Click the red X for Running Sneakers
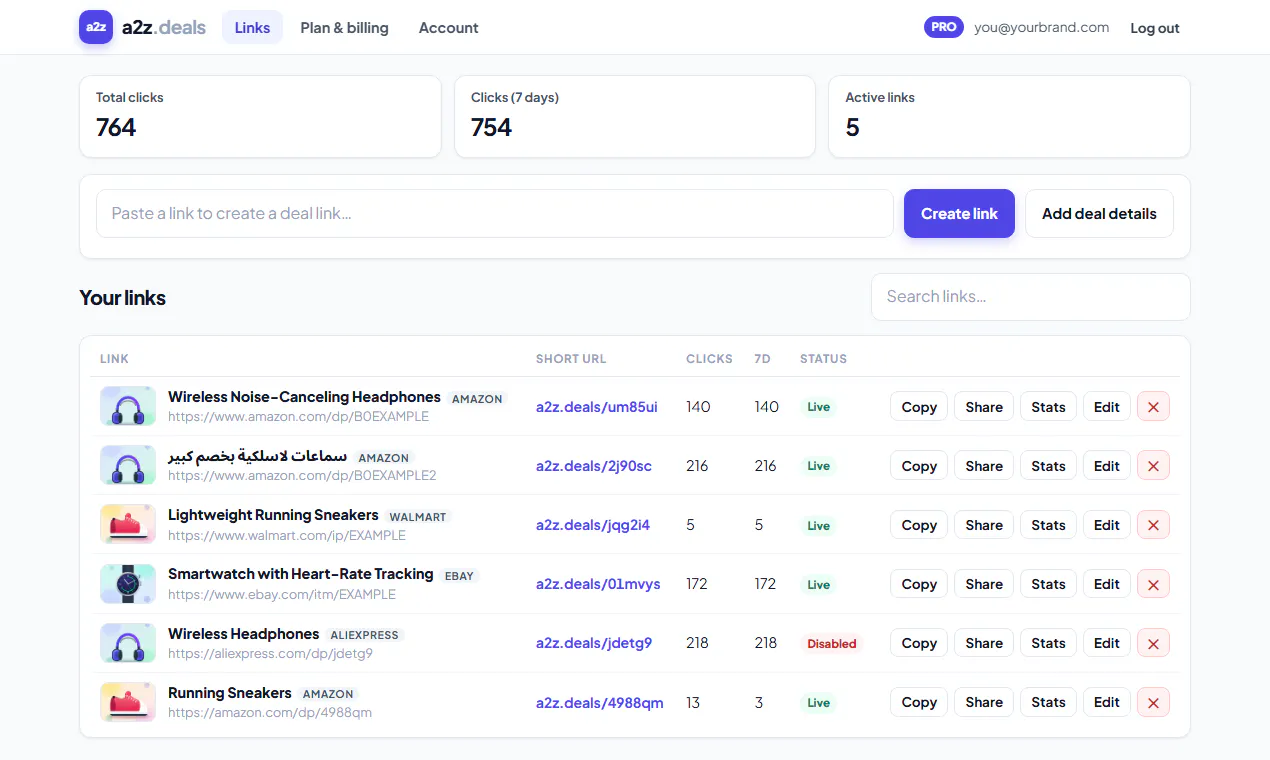Screen dimensions: 1270x760 tap(1153, 703)
